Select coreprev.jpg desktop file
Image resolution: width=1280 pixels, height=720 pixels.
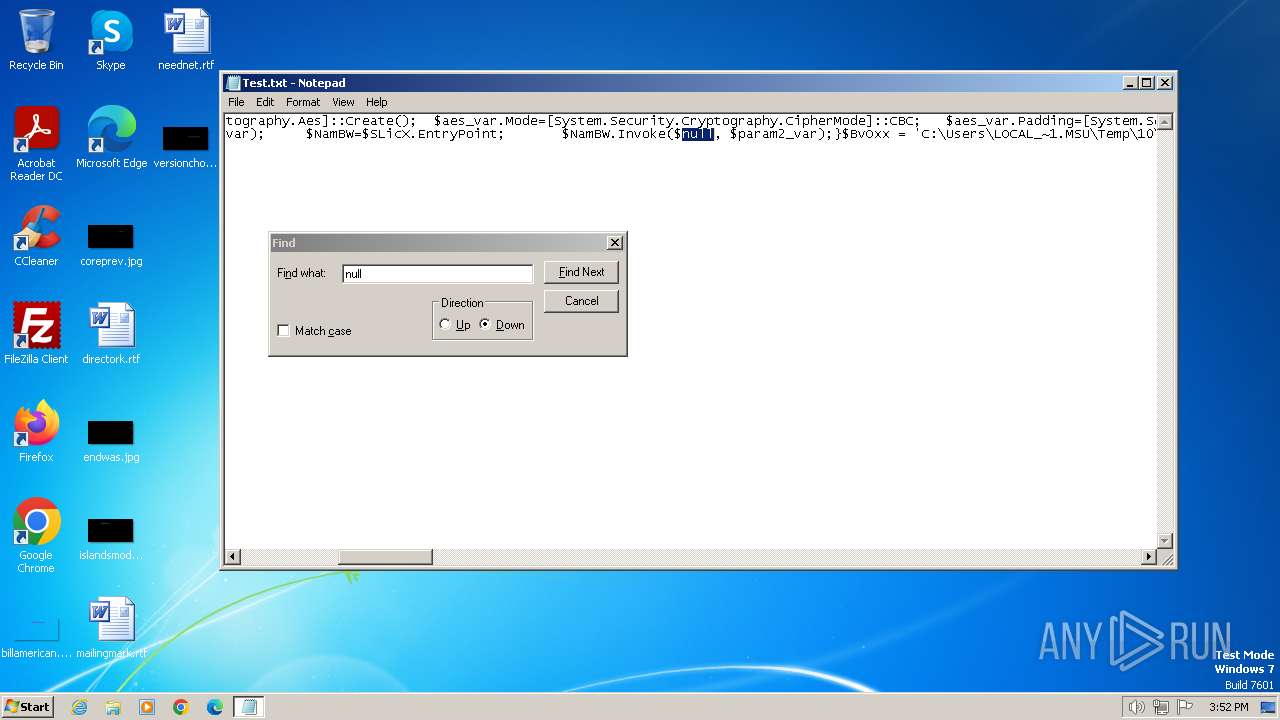111,244
